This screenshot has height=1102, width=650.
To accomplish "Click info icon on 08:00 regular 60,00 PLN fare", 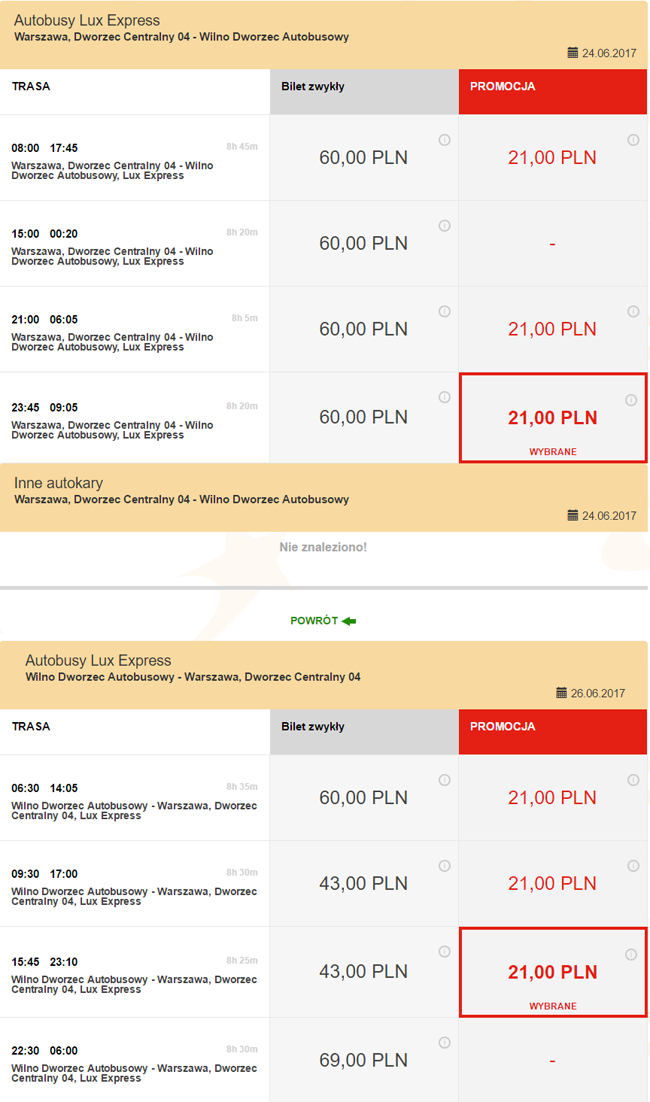I will pyautogui.click(x=444, y=140).
